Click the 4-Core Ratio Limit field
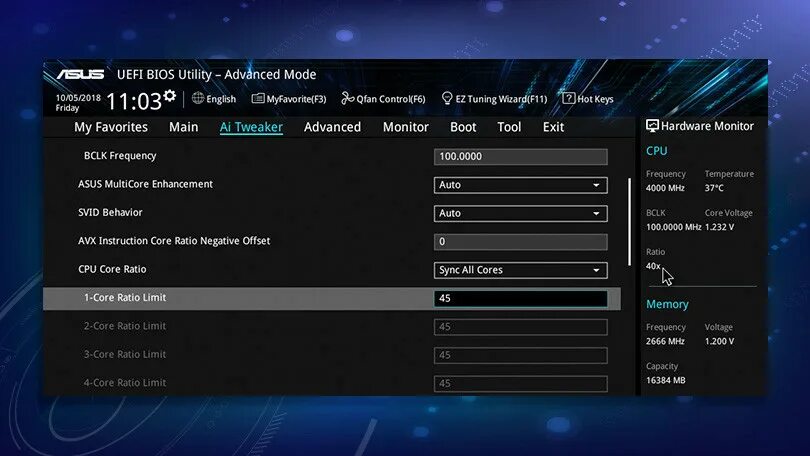Image resolution: width=810 pixels, height=456 pixels. point(521,384)
